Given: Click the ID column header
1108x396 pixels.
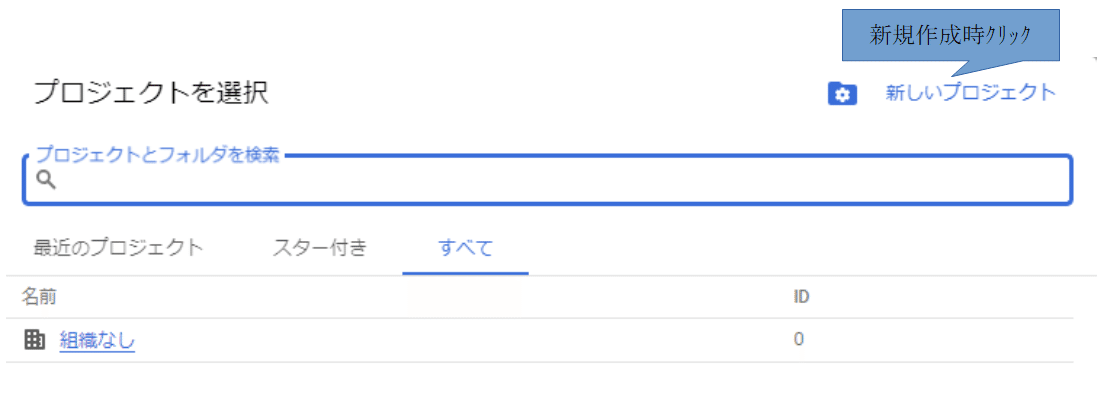Looking at the screenshot, I should (801, 297).
